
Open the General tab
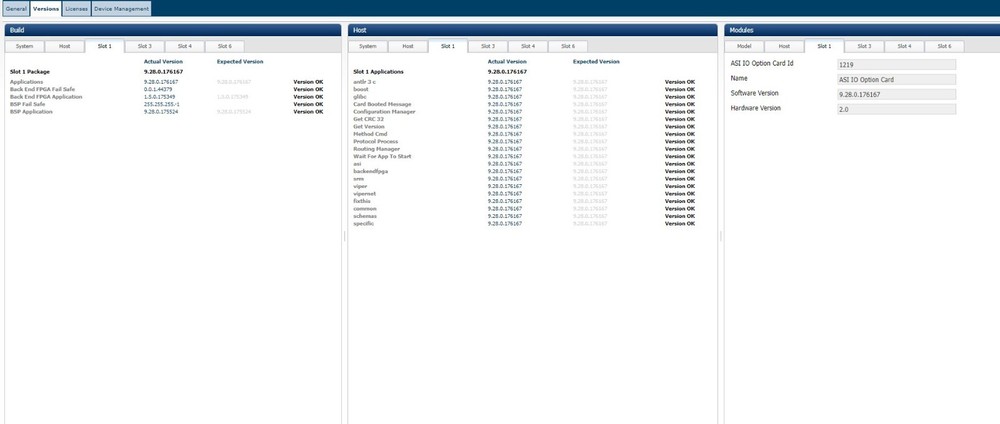pyautogui.click(x=16, y=9)
